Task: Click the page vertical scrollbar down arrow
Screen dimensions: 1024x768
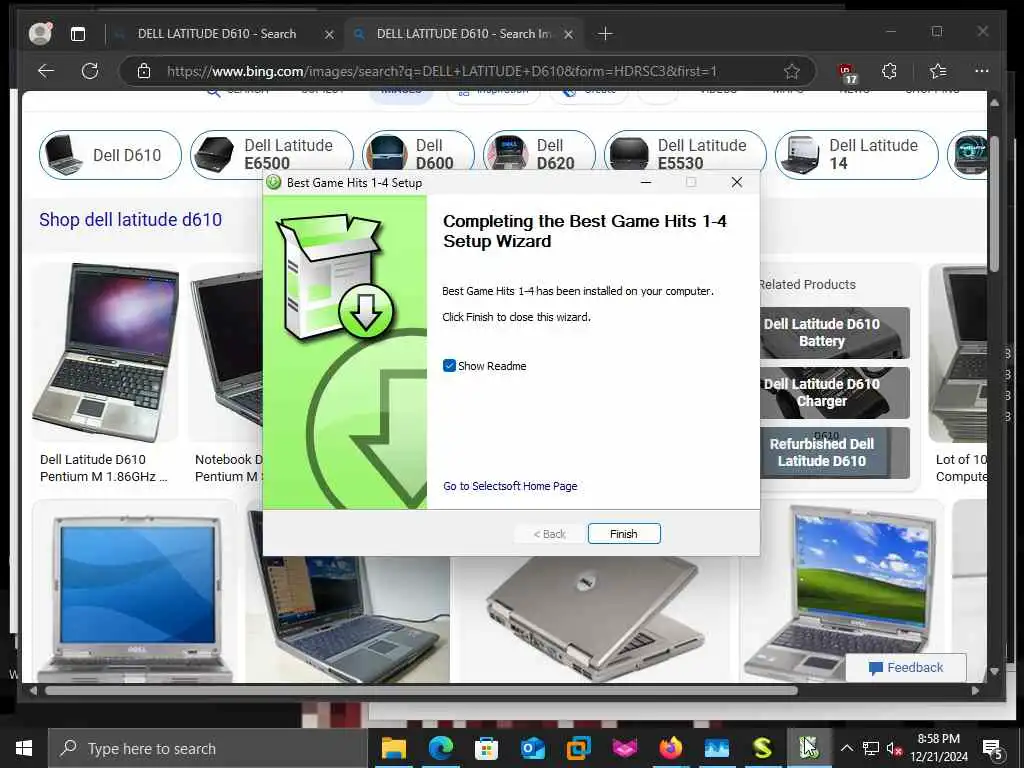Action: 994,671
